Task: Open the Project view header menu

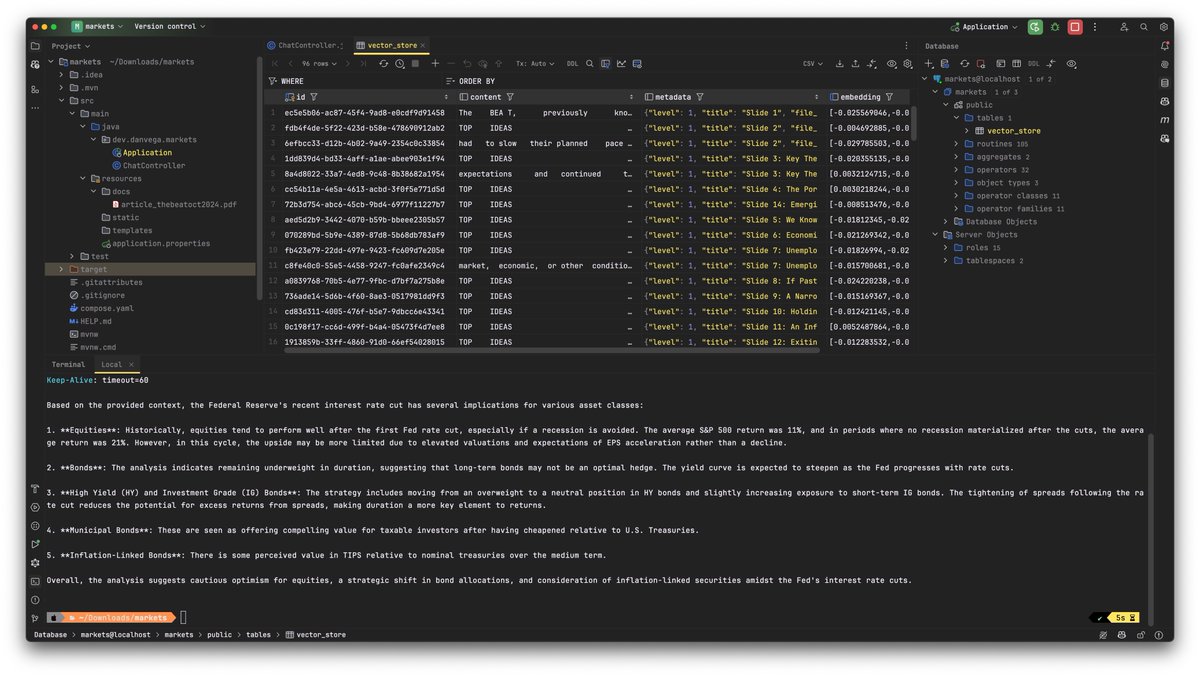Action: click(x=71, y=46)
